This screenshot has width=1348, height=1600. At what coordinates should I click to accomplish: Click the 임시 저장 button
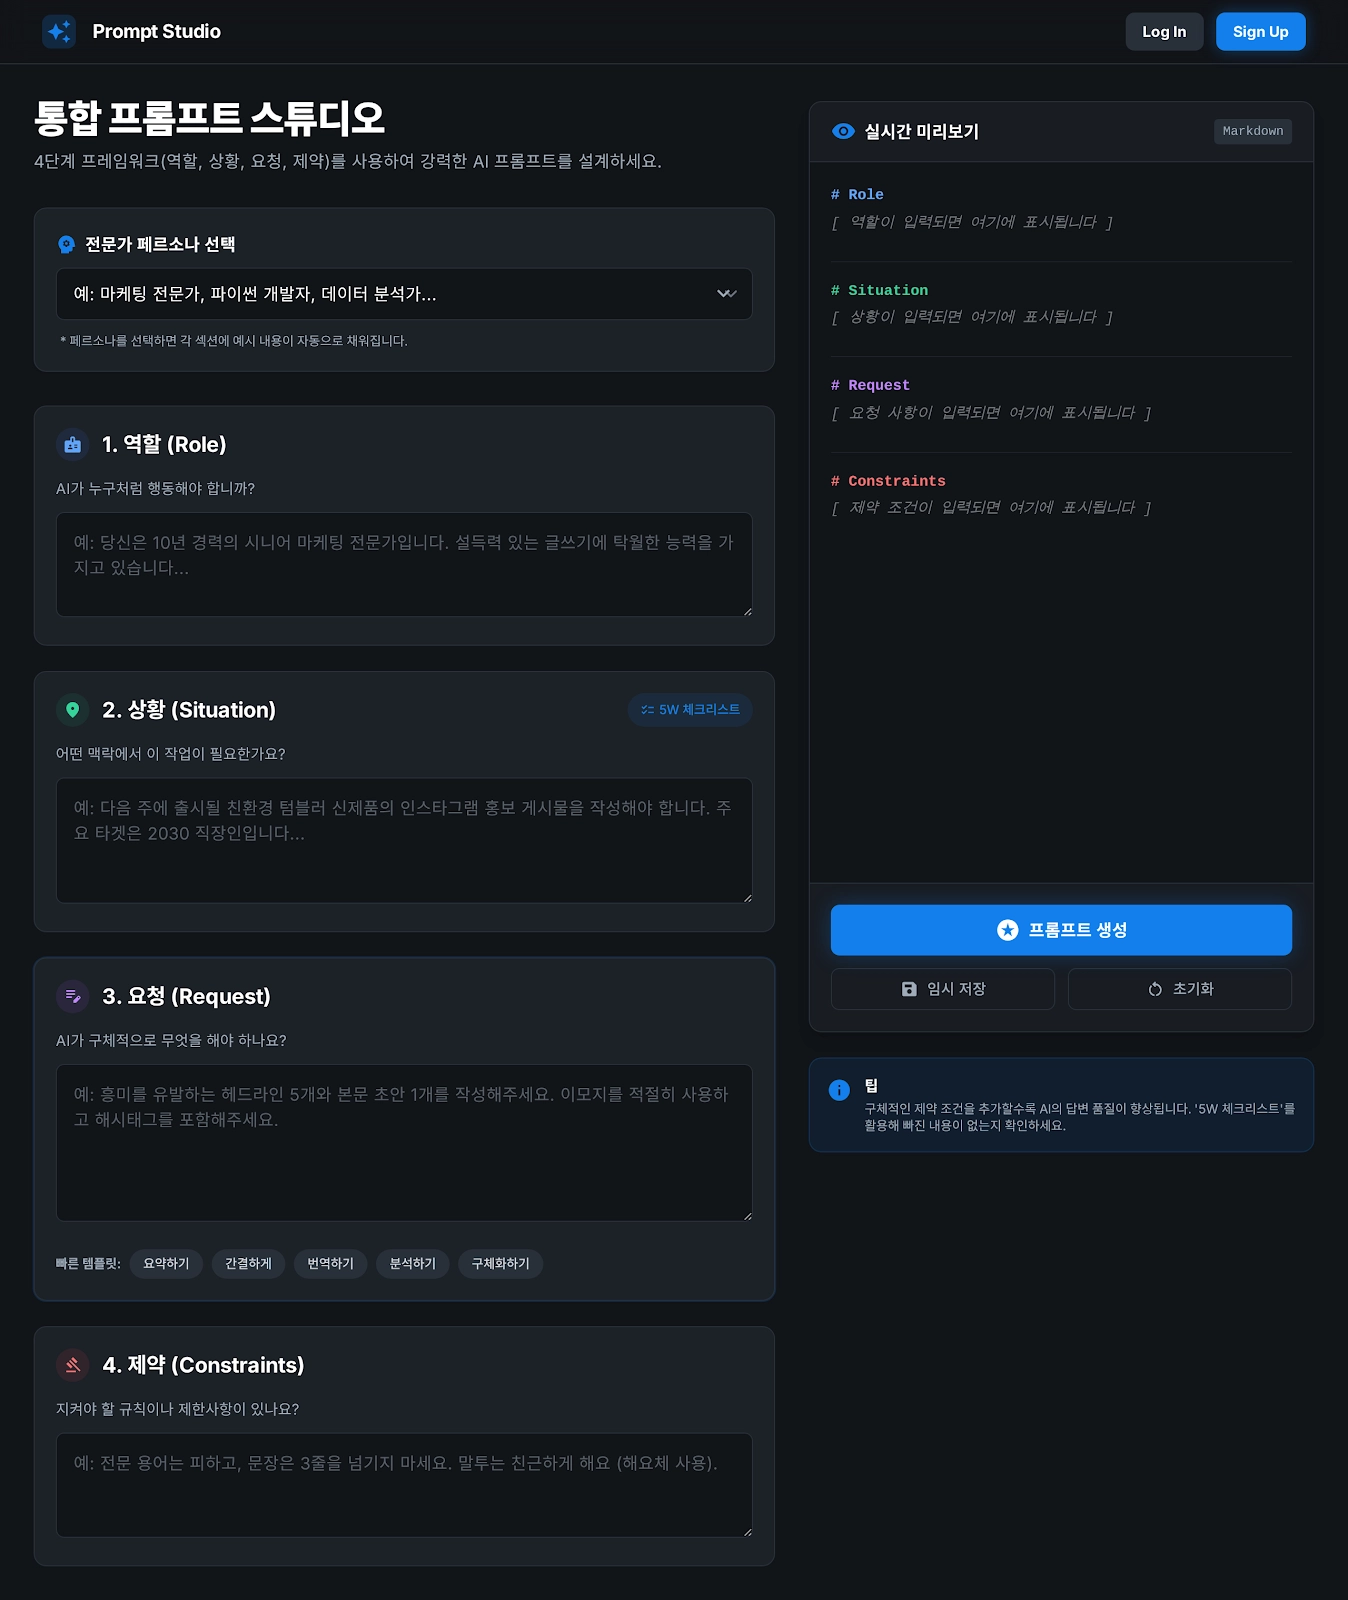pyautogui.click(x=943, y=989)
